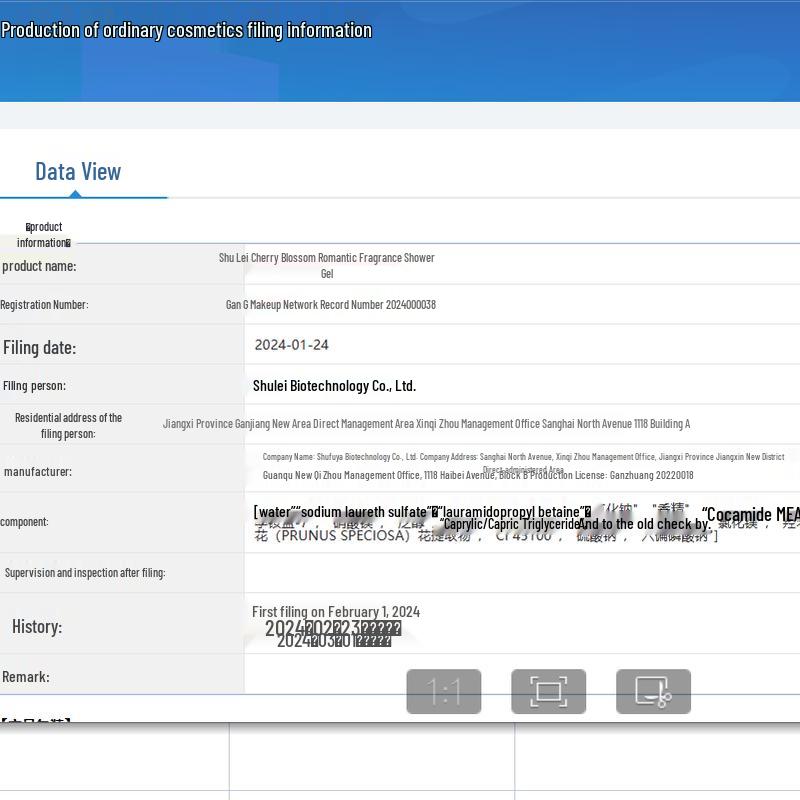Select the product information section header
This screenshot has width=800, height=800.
[x=43, y=235]
